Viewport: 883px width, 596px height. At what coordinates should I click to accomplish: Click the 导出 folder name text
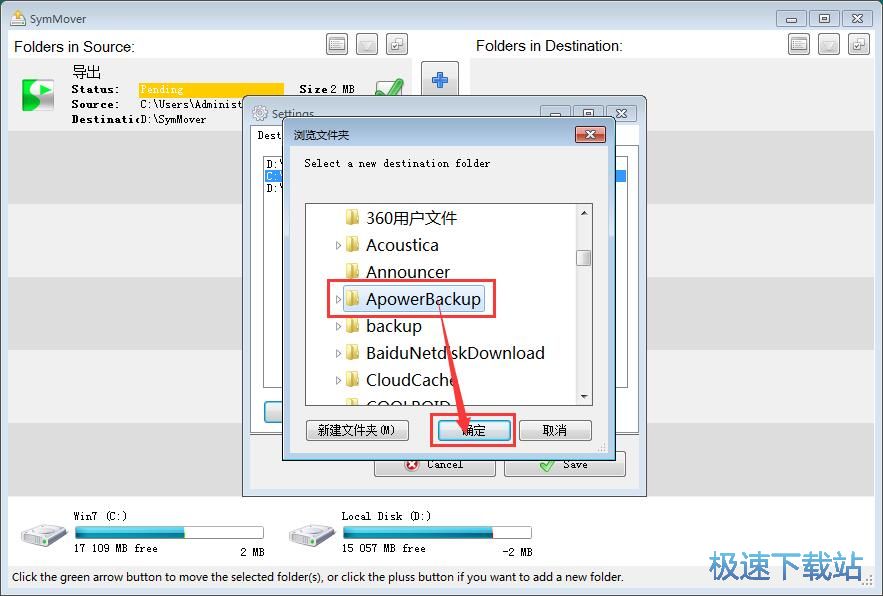pyautogui.click(x=86, y=72)
